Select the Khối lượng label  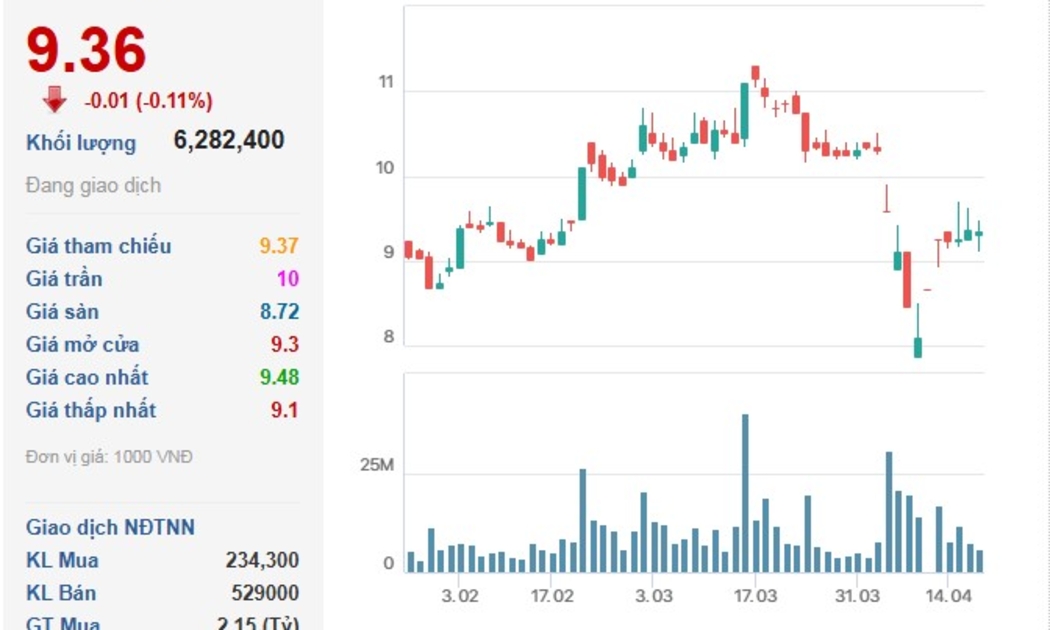pos(81,142)
